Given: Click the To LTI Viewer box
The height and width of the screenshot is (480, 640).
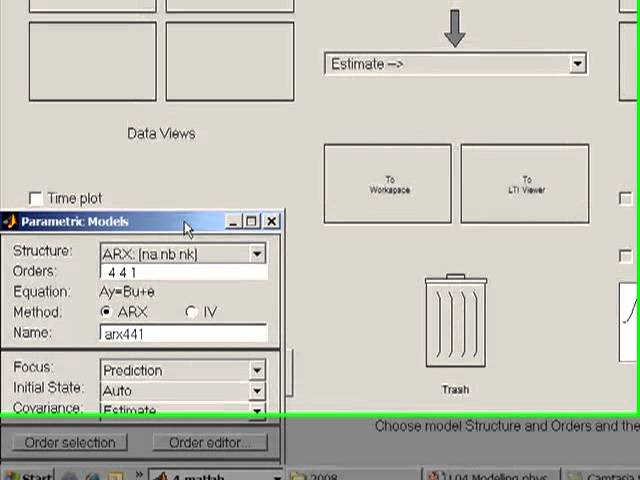Looking at the screenshot, I should 525,184.
